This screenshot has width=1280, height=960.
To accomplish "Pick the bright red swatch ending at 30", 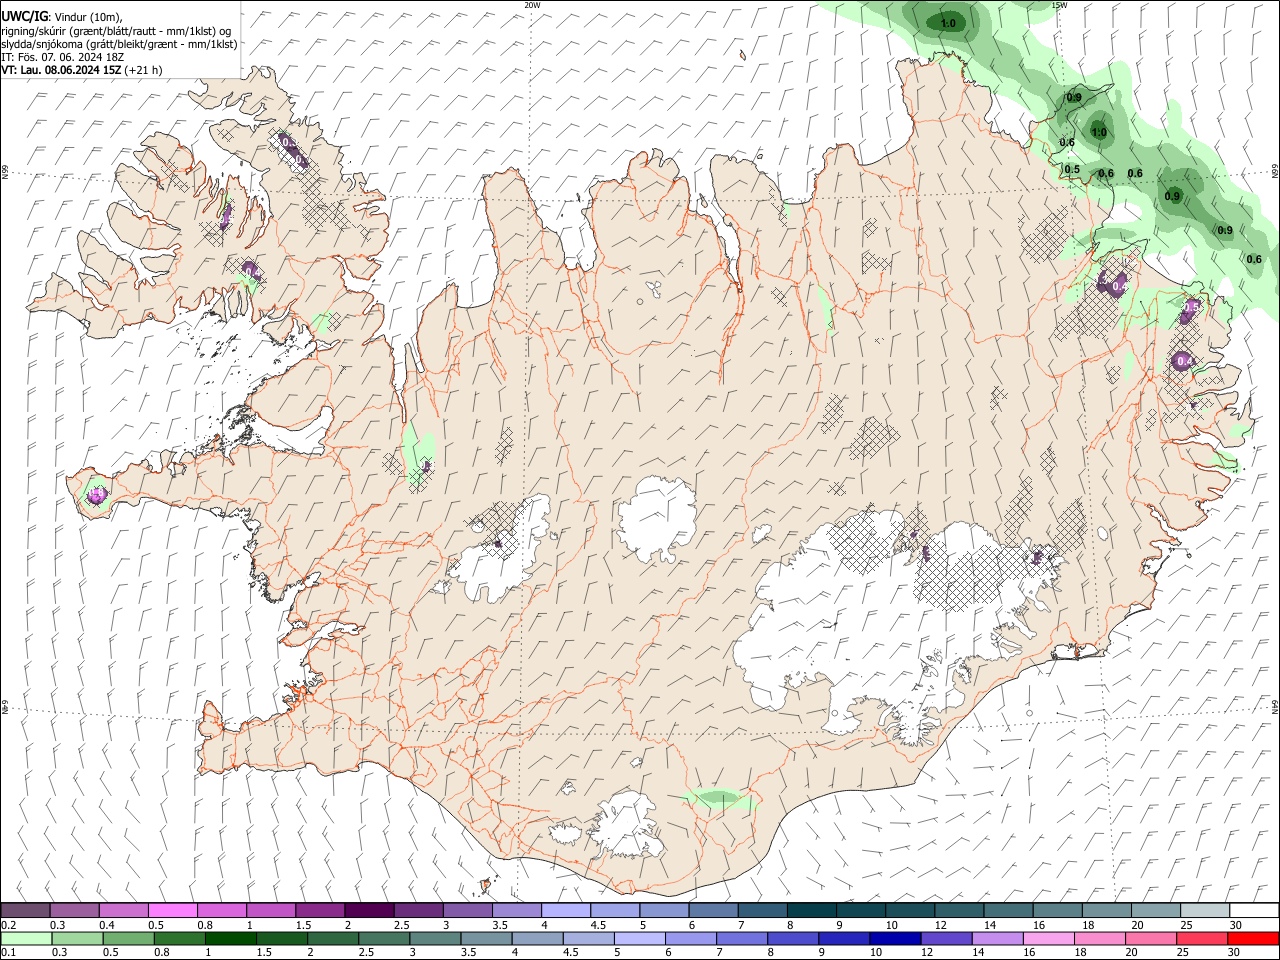I will tap(1252, 939).
